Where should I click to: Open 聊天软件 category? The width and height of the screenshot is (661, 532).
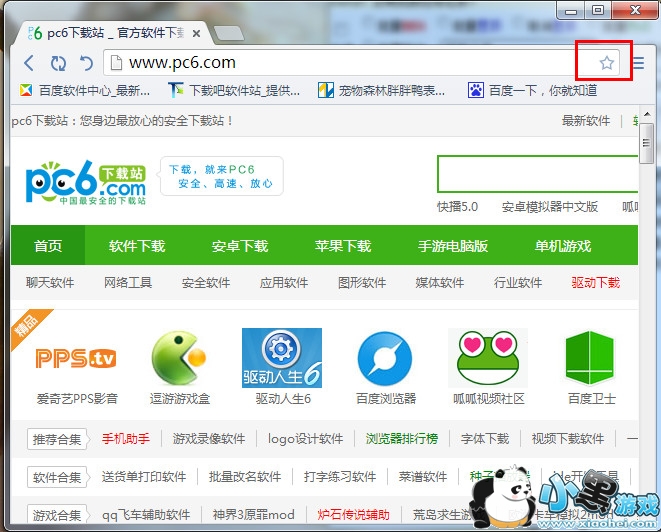coord(50,282)
